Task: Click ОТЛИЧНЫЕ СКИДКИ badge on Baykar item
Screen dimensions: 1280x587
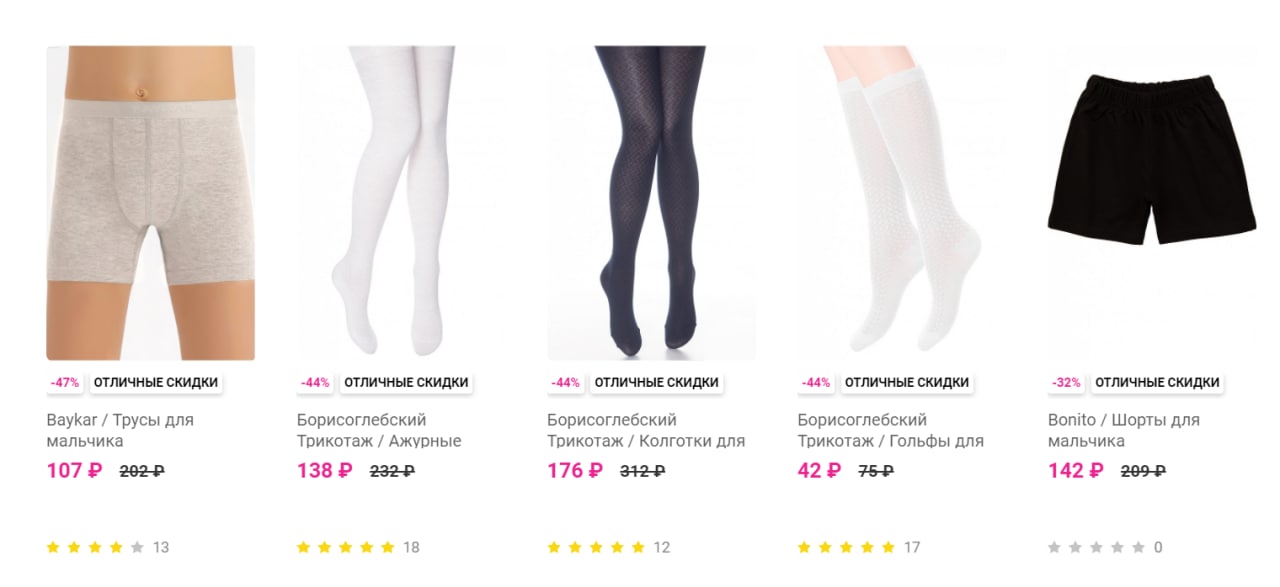Action: pos(156,382)
